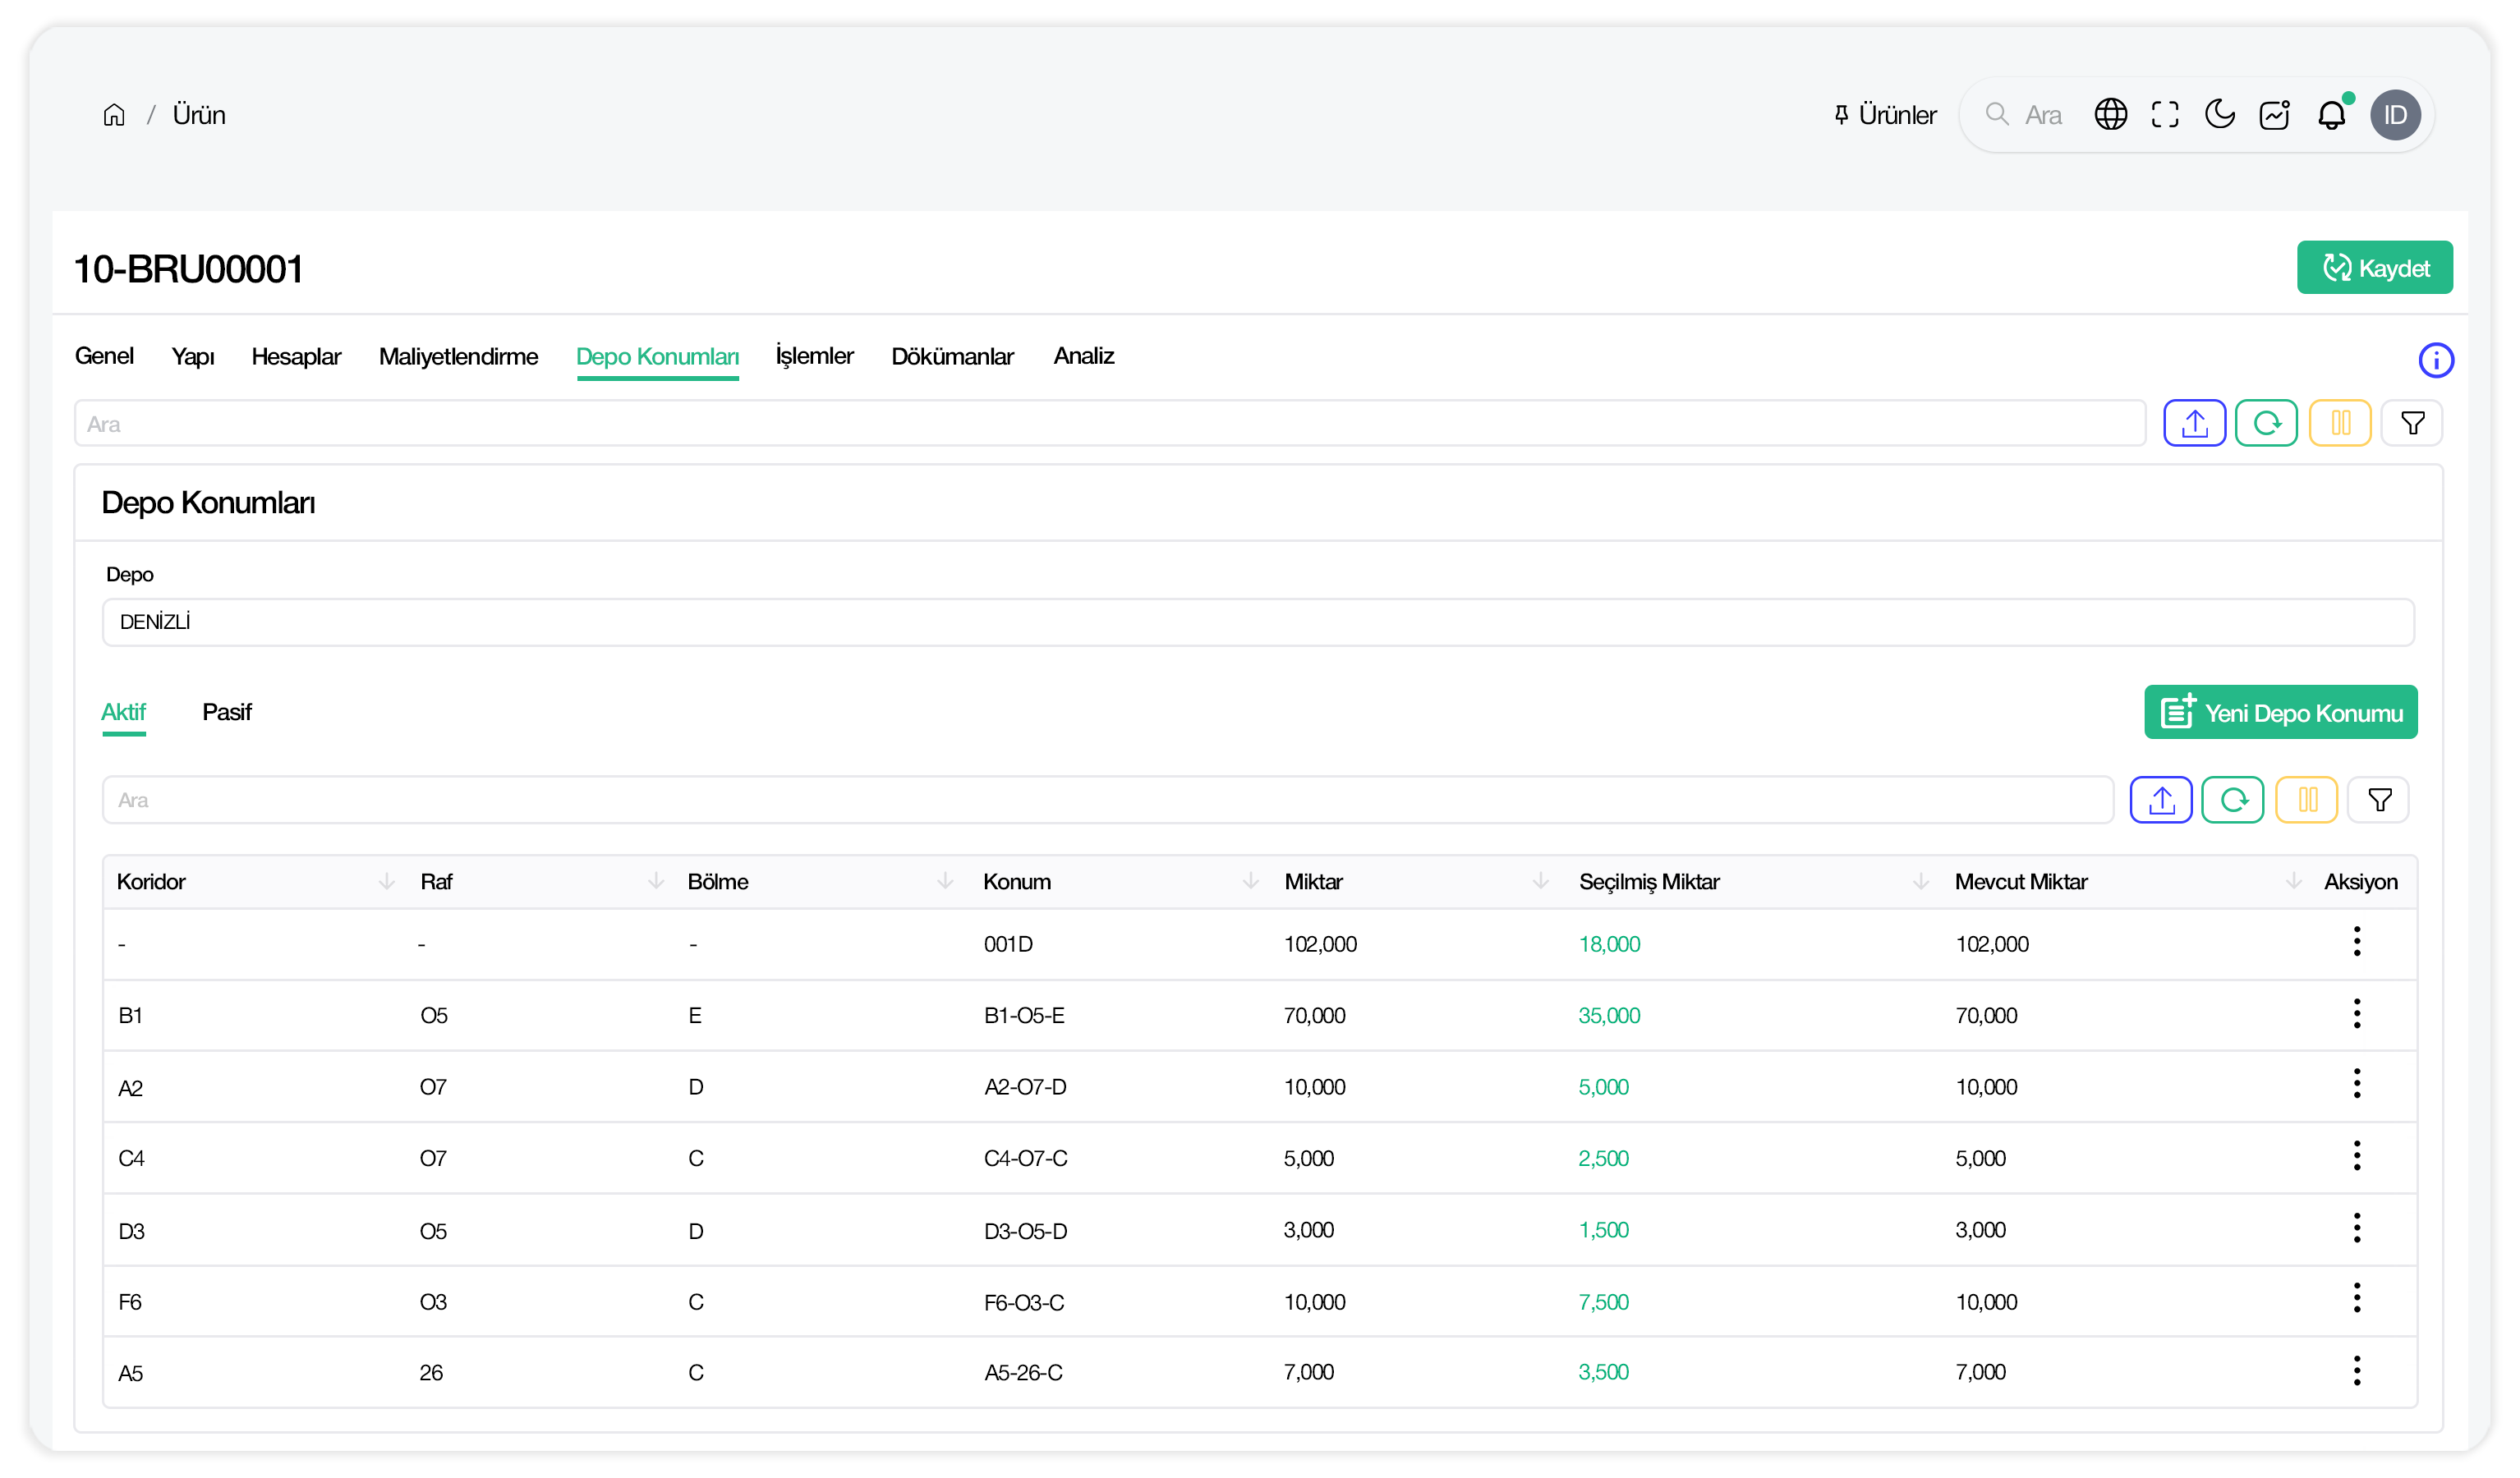
Task: Click the 18,000 selected quantity link
Action: pyautogui.click(x=1609, y=944)
